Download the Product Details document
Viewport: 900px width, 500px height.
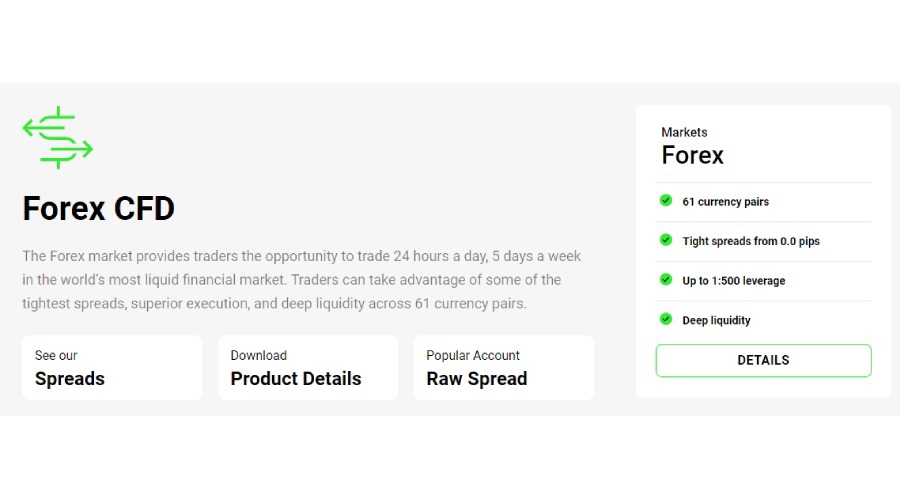(307, 368)
